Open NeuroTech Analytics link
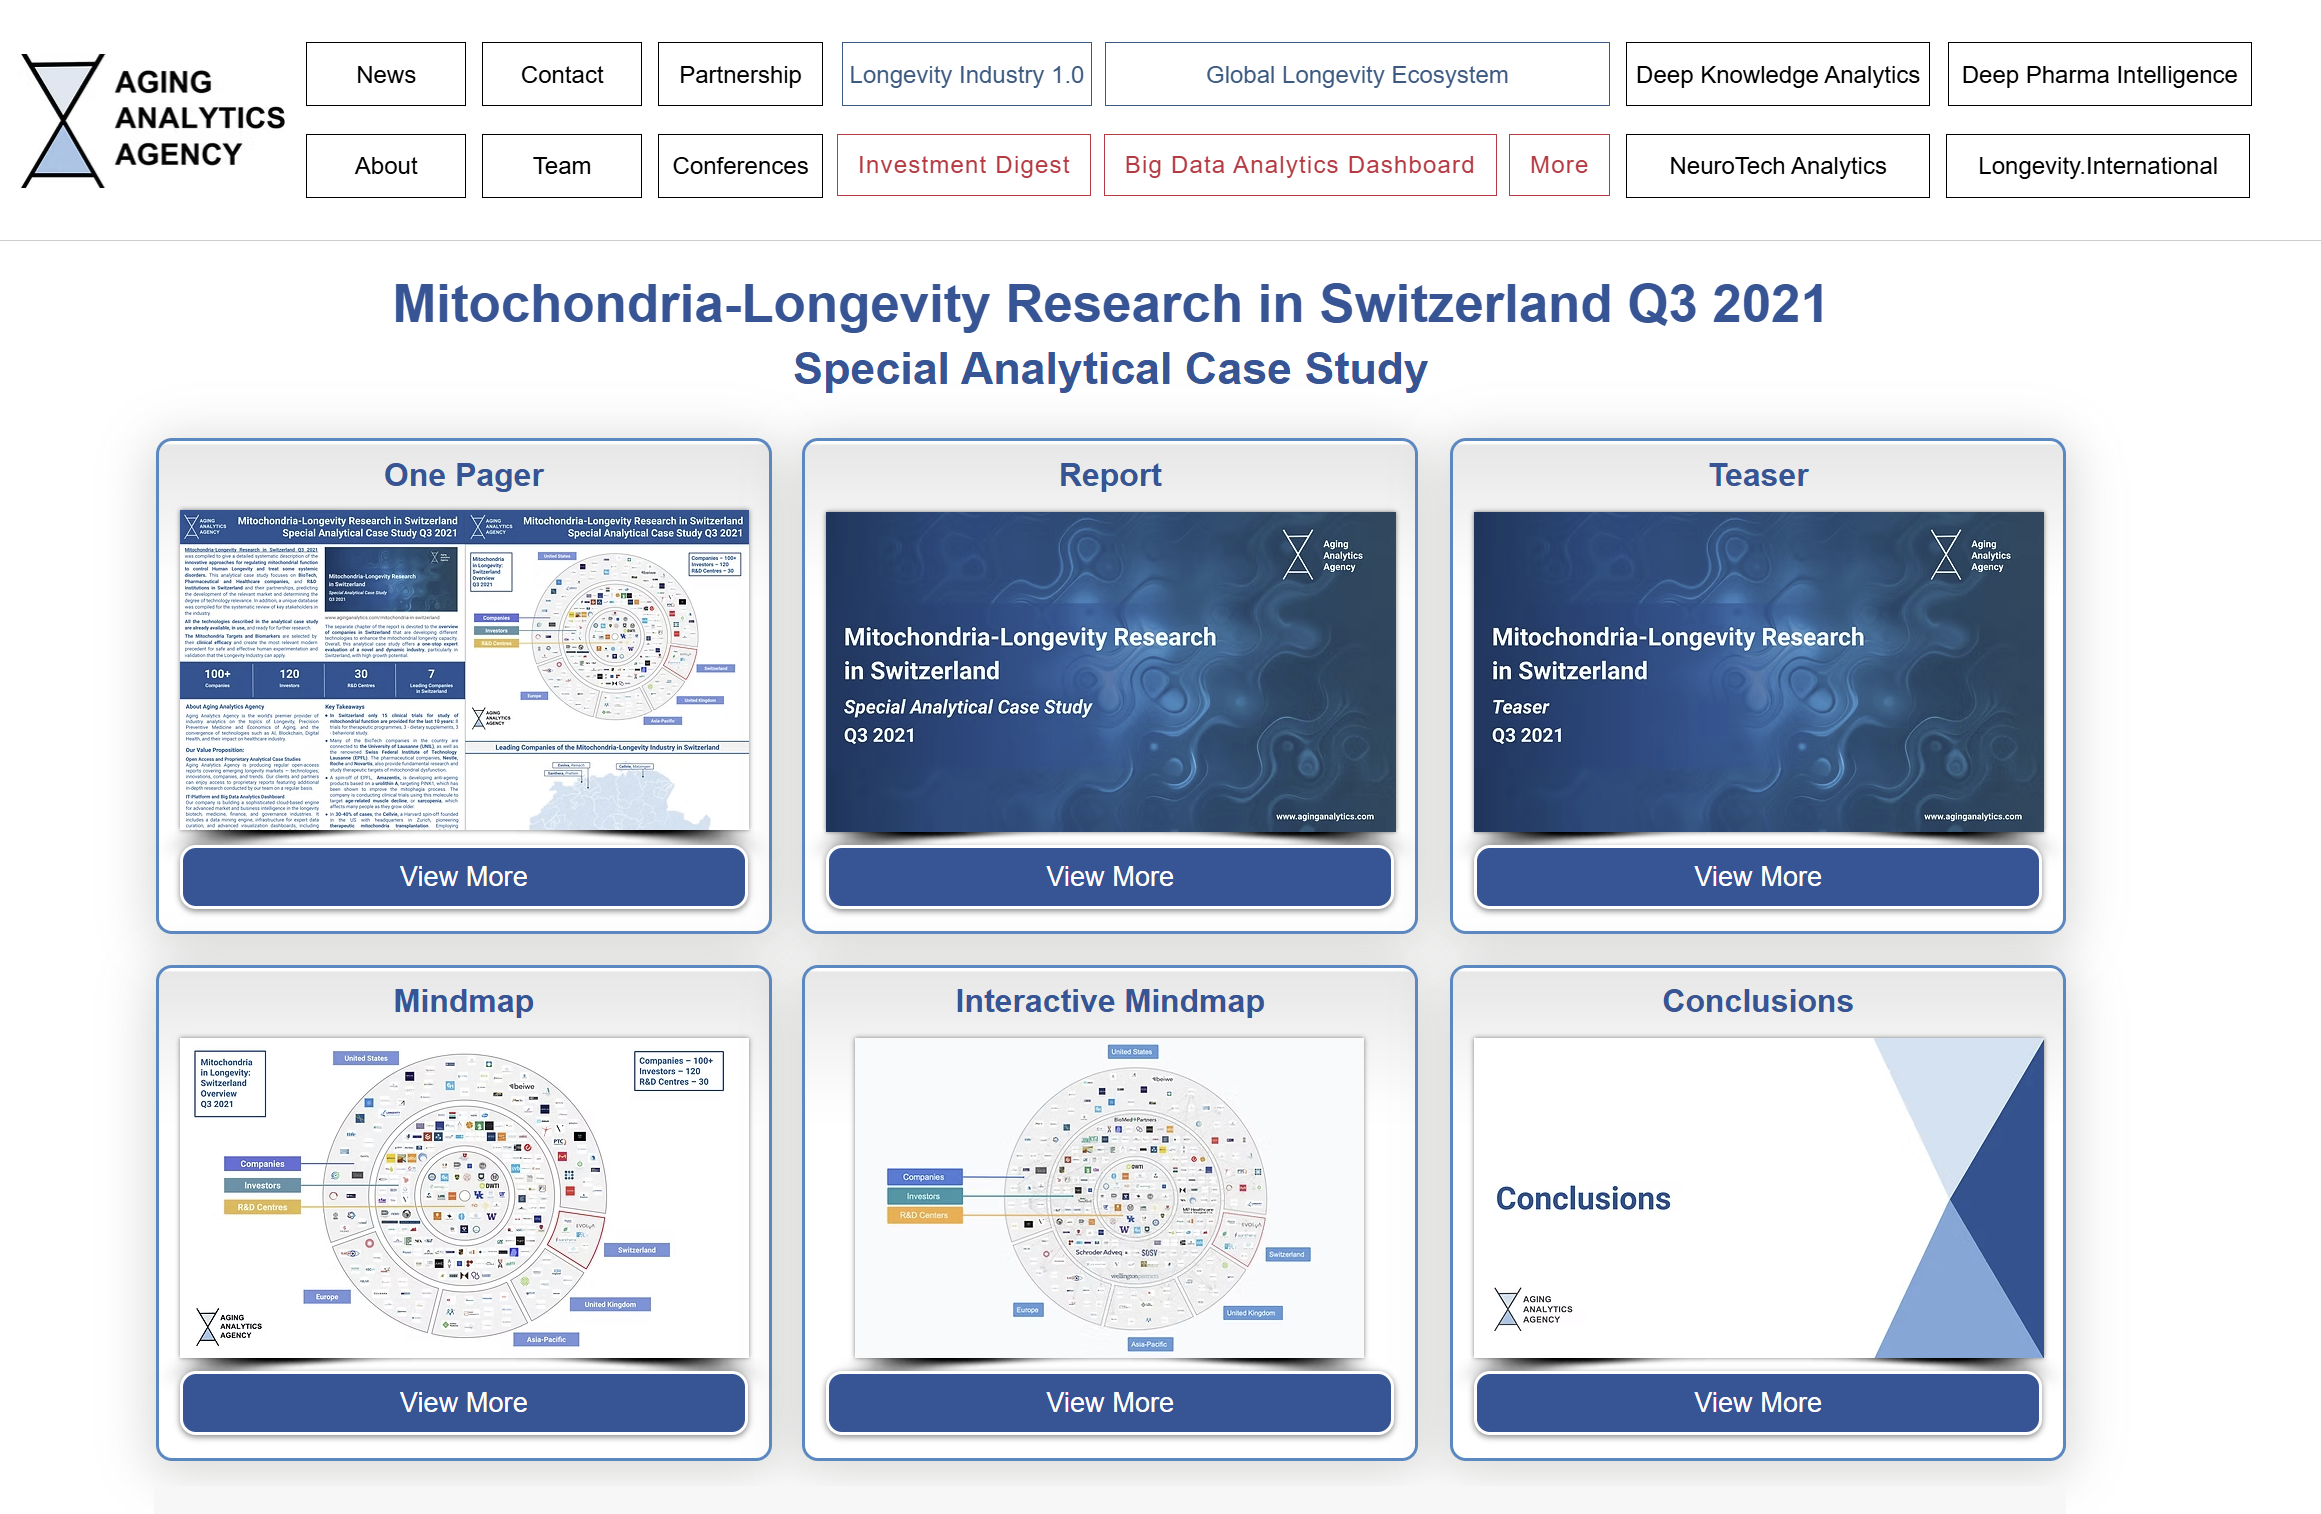The image size is (2321, 1514). [x=1776, y=166]
